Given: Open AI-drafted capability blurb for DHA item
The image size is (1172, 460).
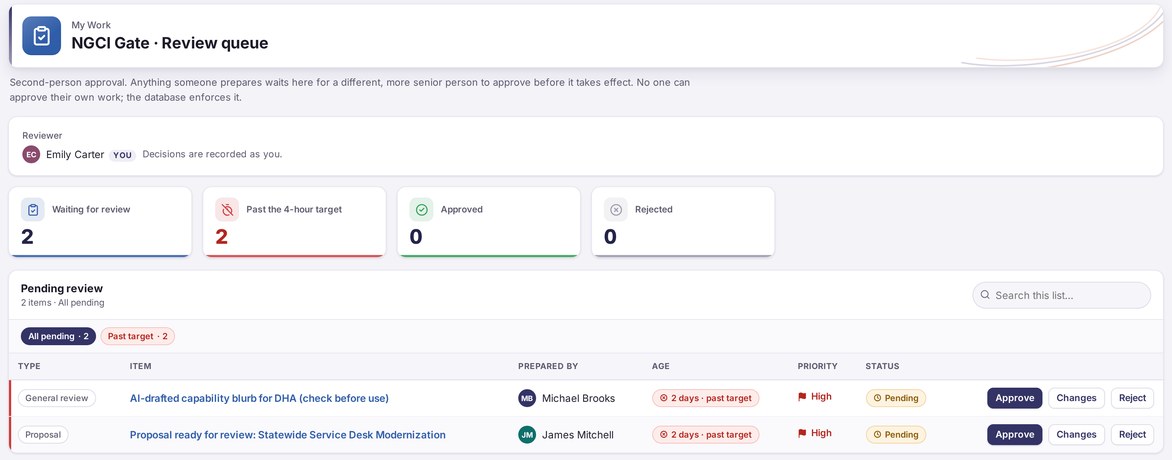Looking at the screenshot, I should click(259, 399).
